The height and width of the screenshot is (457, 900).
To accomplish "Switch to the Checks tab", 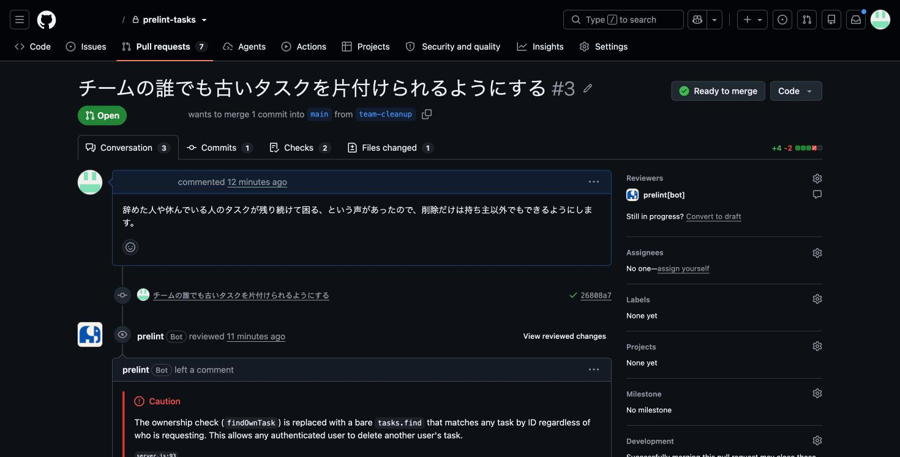I will [x=300, y=148].
